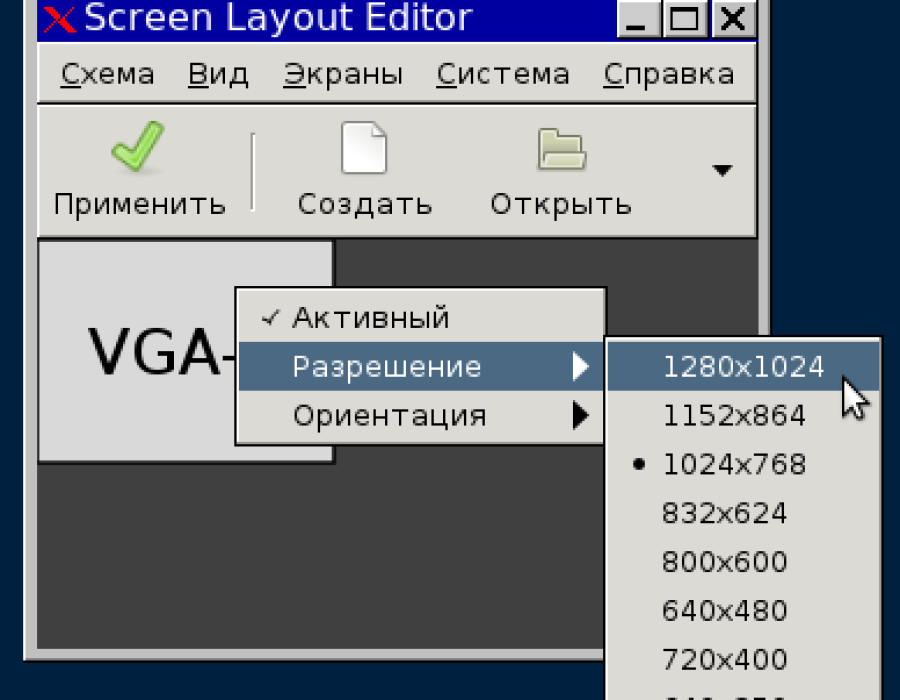Expand the toolbar overflow arrow
Viewport: 900px width, 700px height.
tap(722, 170)
